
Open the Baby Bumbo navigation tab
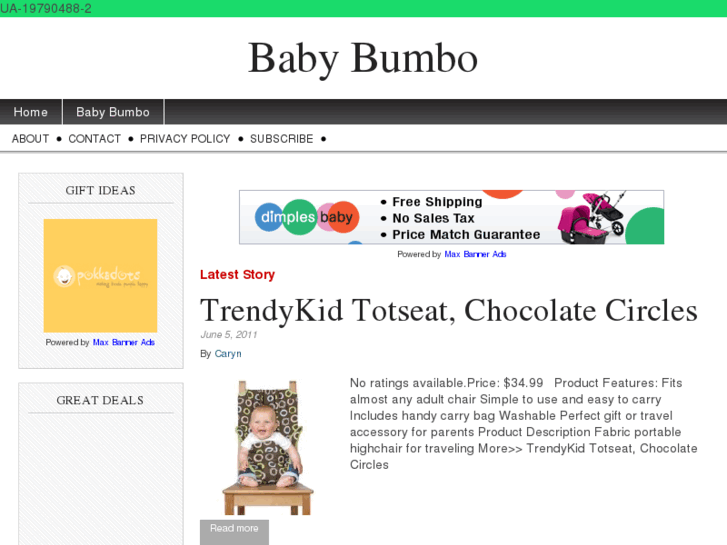113,112
